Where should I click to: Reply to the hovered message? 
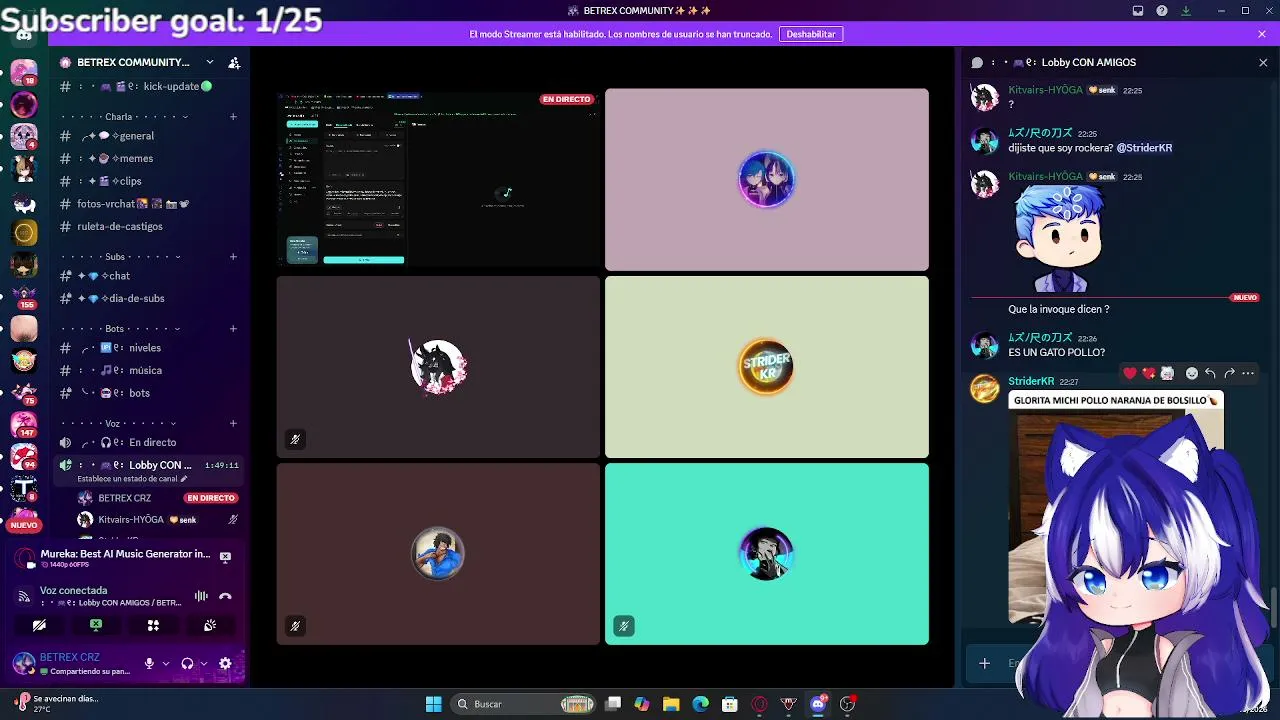coord(1210,373)
